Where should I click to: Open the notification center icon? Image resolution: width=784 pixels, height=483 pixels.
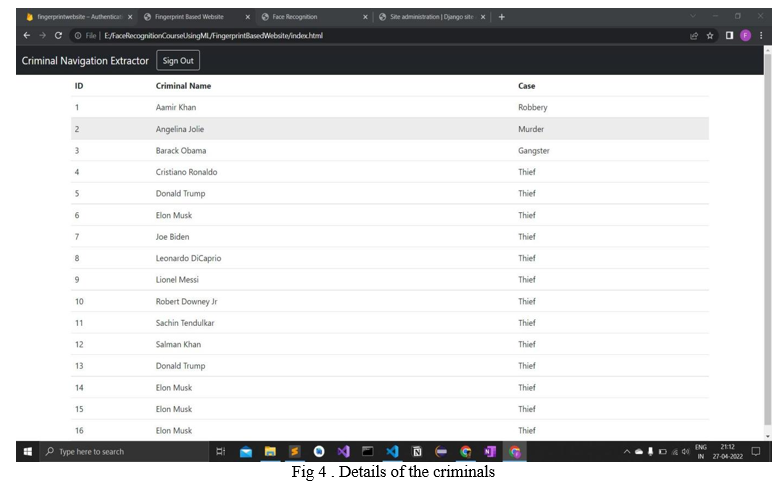756,452
